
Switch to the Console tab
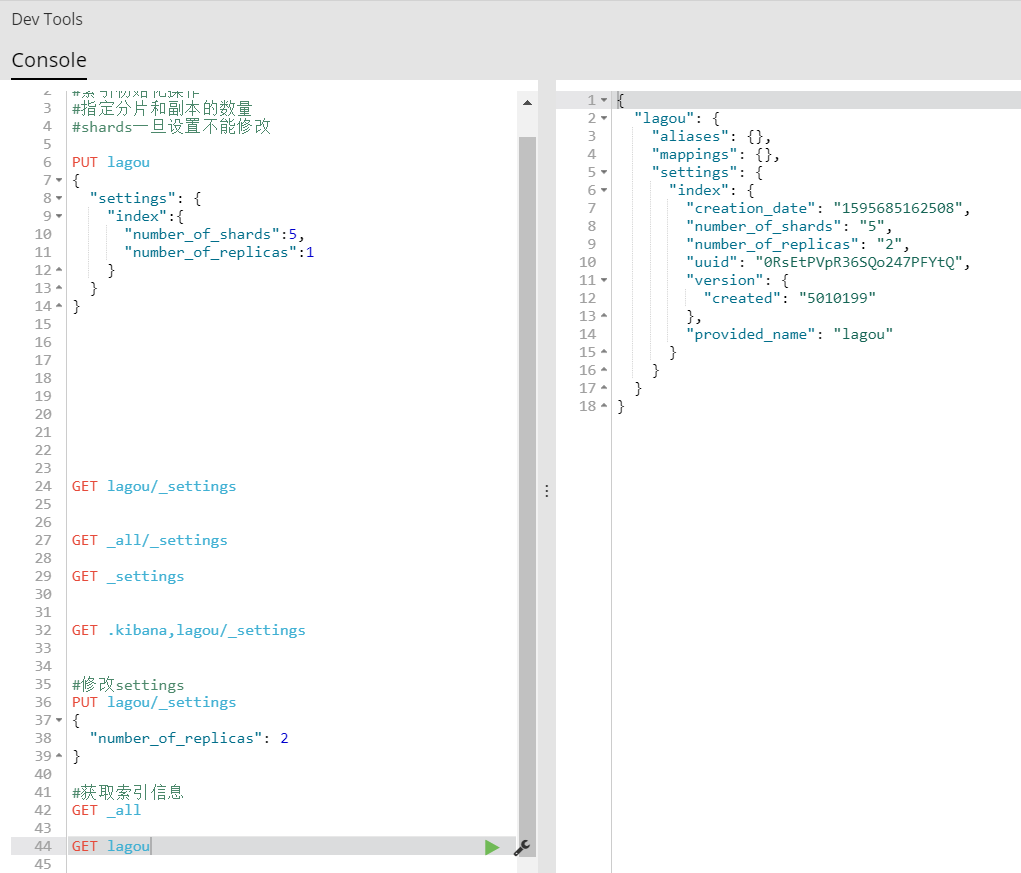pos(48,60)
